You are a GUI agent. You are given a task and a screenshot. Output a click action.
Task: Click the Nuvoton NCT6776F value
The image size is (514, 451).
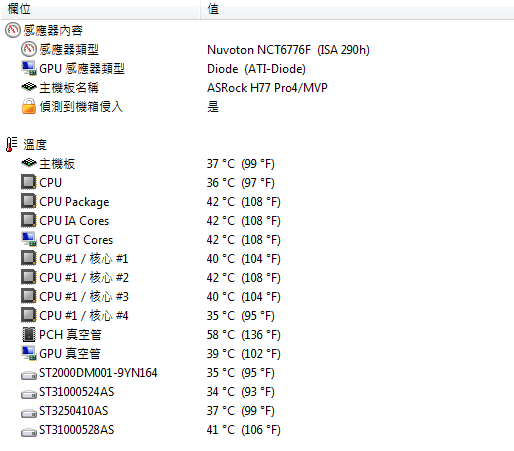(288, 50)
